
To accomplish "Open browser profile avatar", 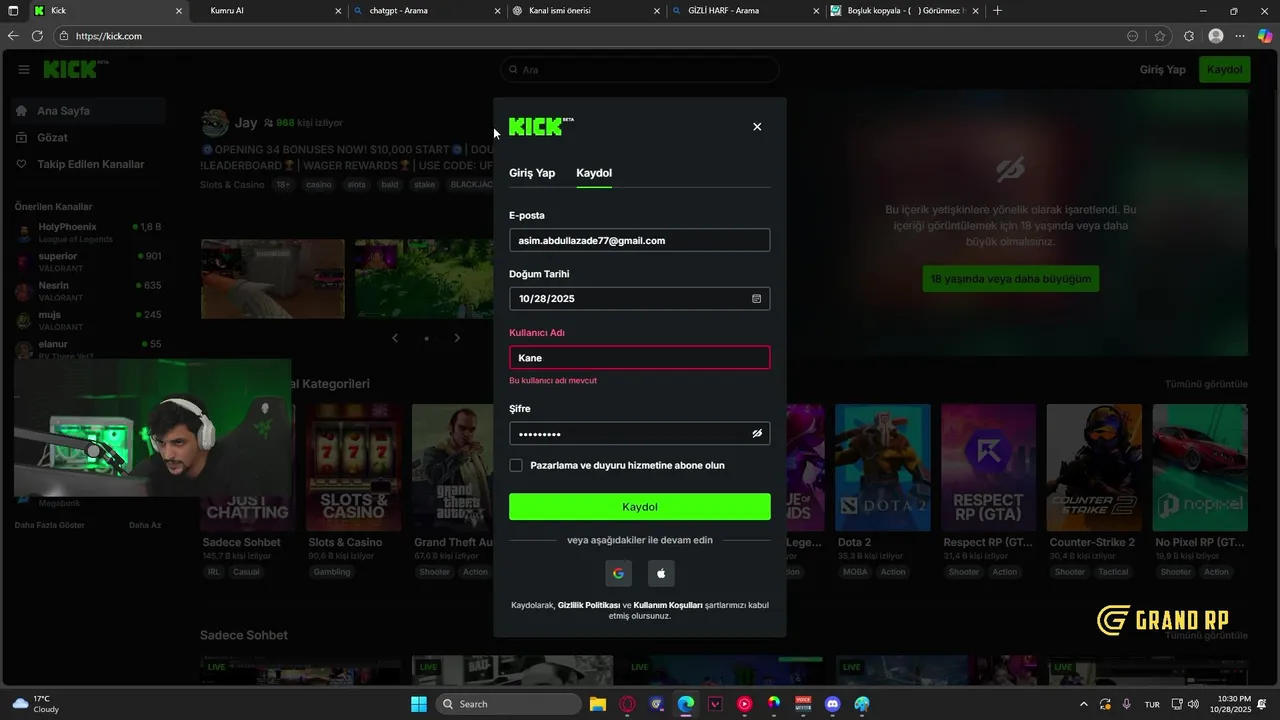I will pyautogui.click(x=1216, y=36).
